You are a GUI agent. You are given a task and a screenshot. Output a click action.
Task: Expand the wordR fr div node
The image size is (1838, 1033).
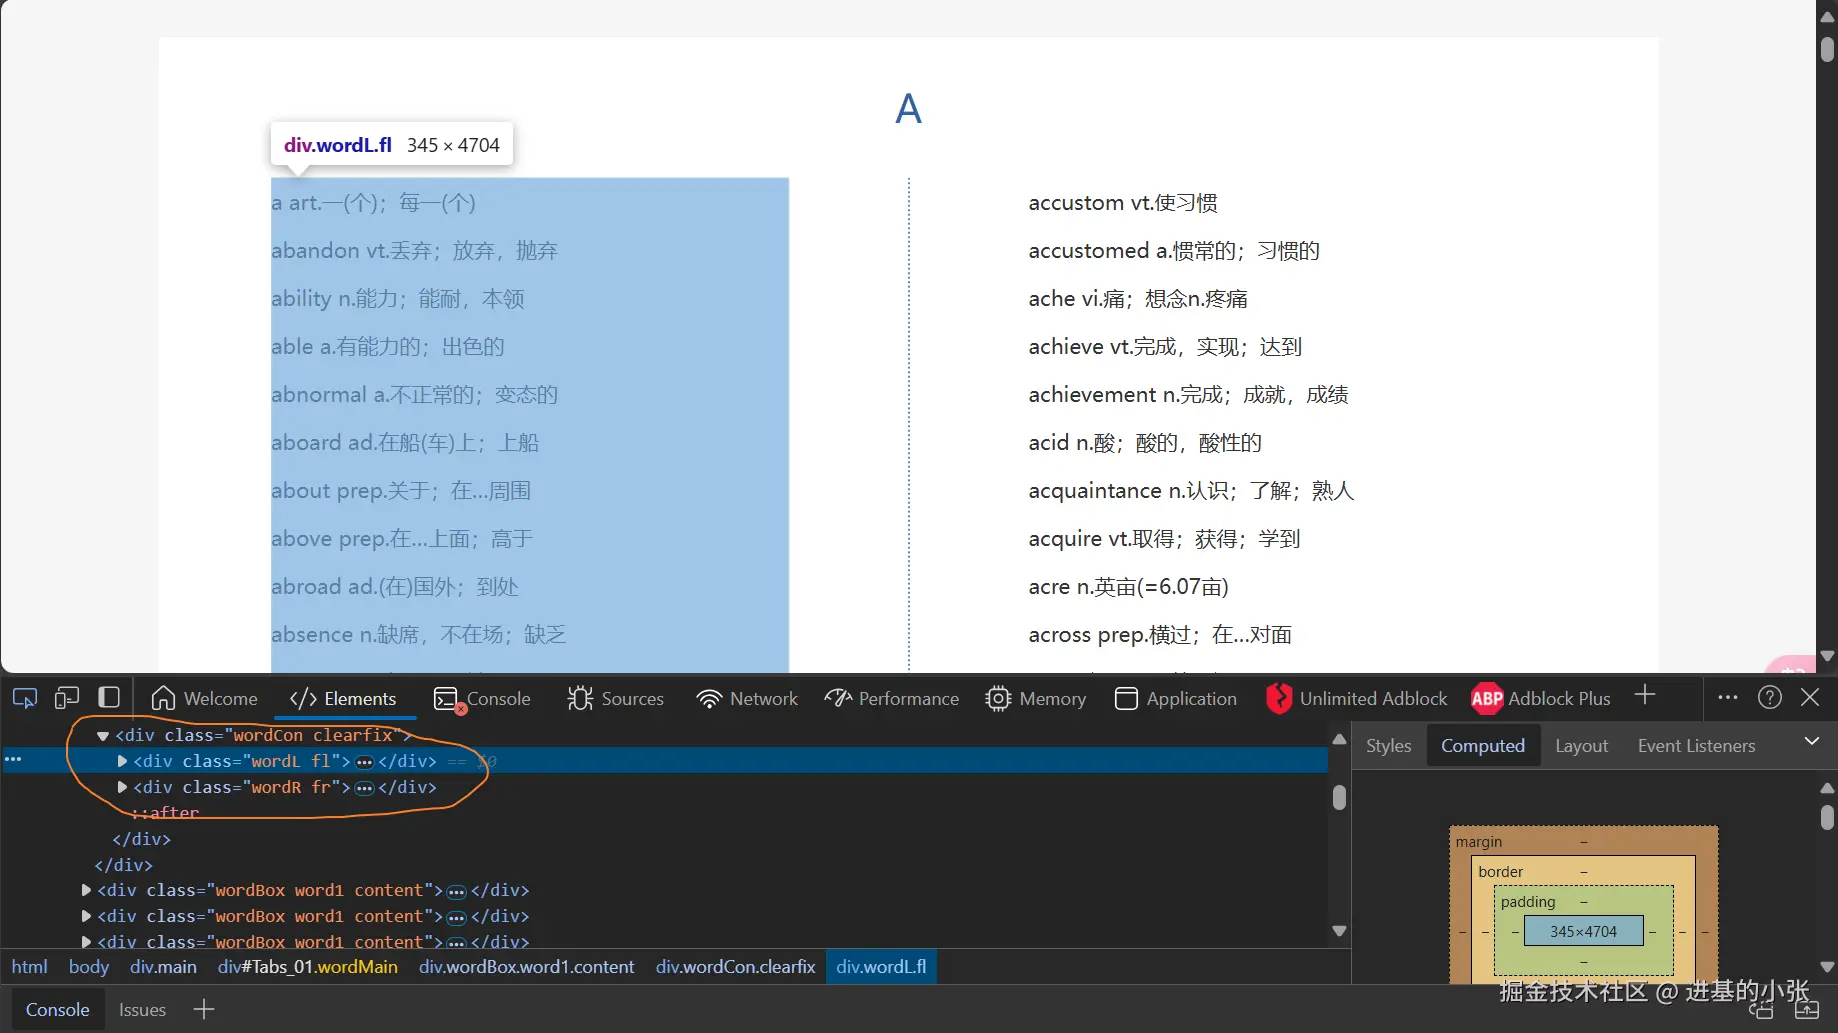(122, 788)
